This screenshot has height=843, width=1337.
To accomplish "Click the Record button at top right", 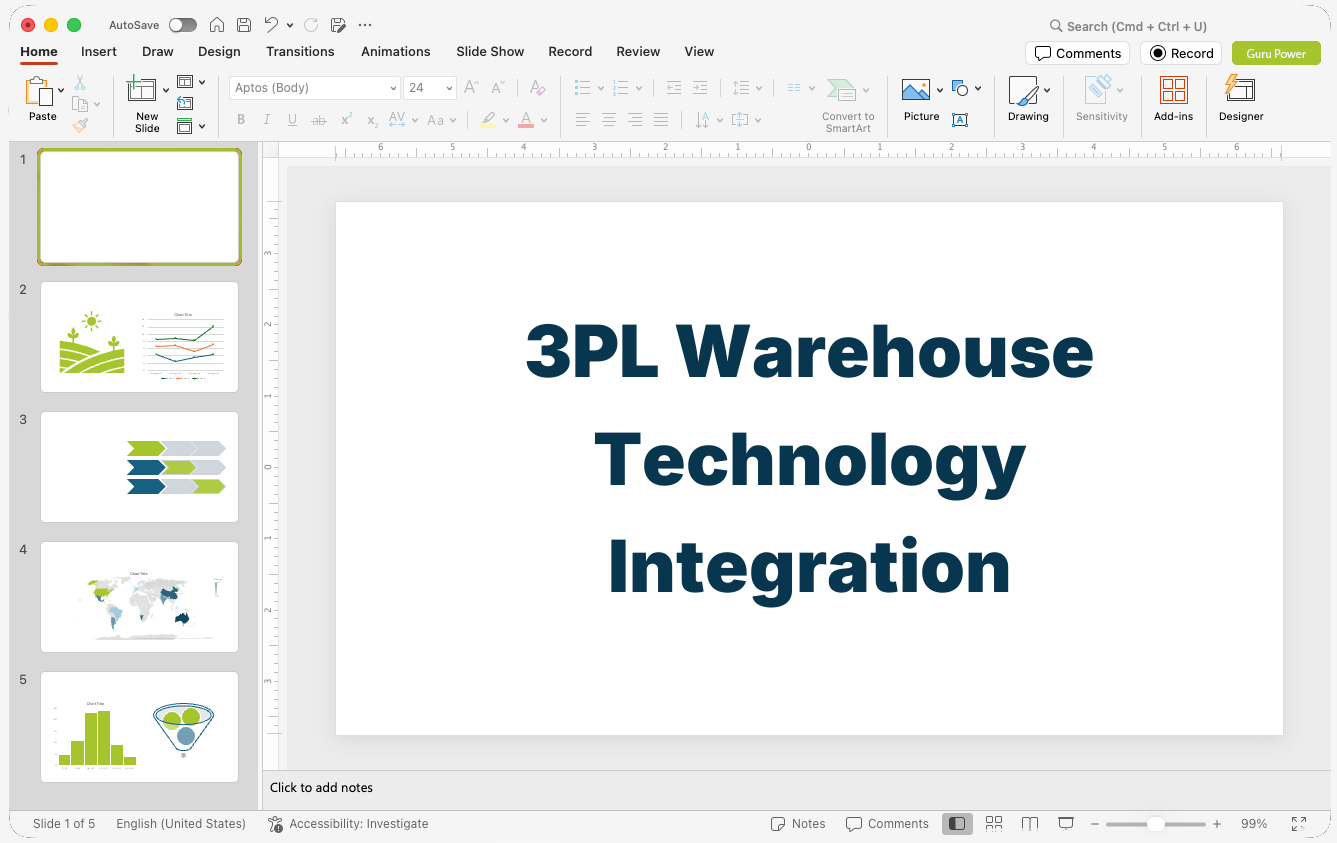I will 1181,53.
